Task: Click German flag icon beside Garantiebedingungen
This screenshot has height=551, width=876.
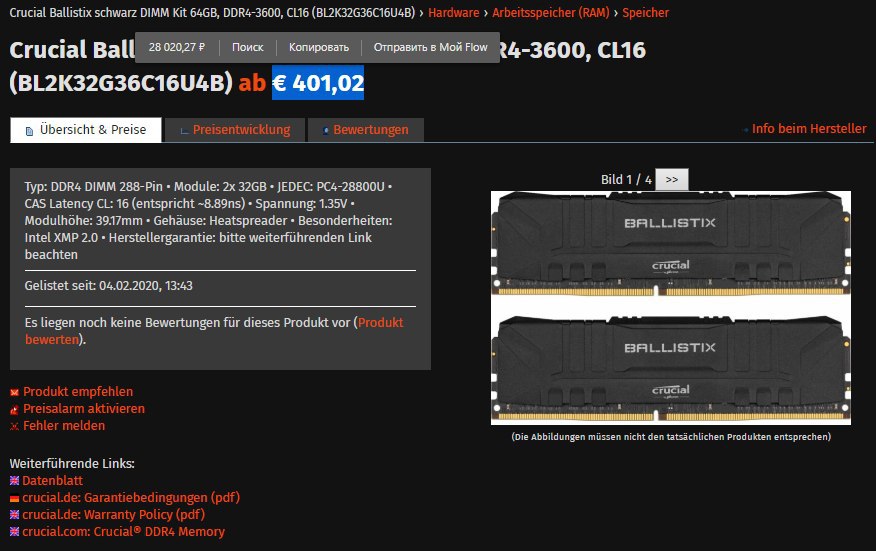Action: (x=15, y=498)
